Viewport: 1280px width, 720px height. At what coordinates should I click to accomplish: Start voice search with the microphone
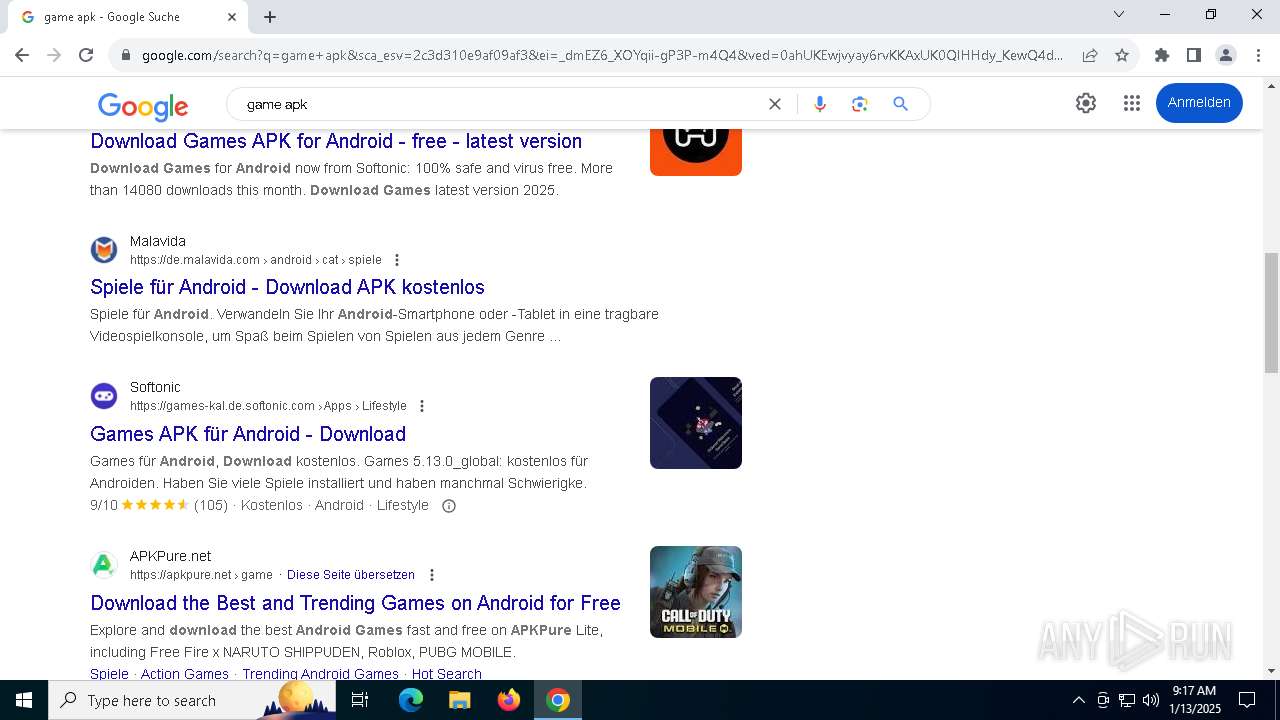pyautogui.click(x=820, y=104)
